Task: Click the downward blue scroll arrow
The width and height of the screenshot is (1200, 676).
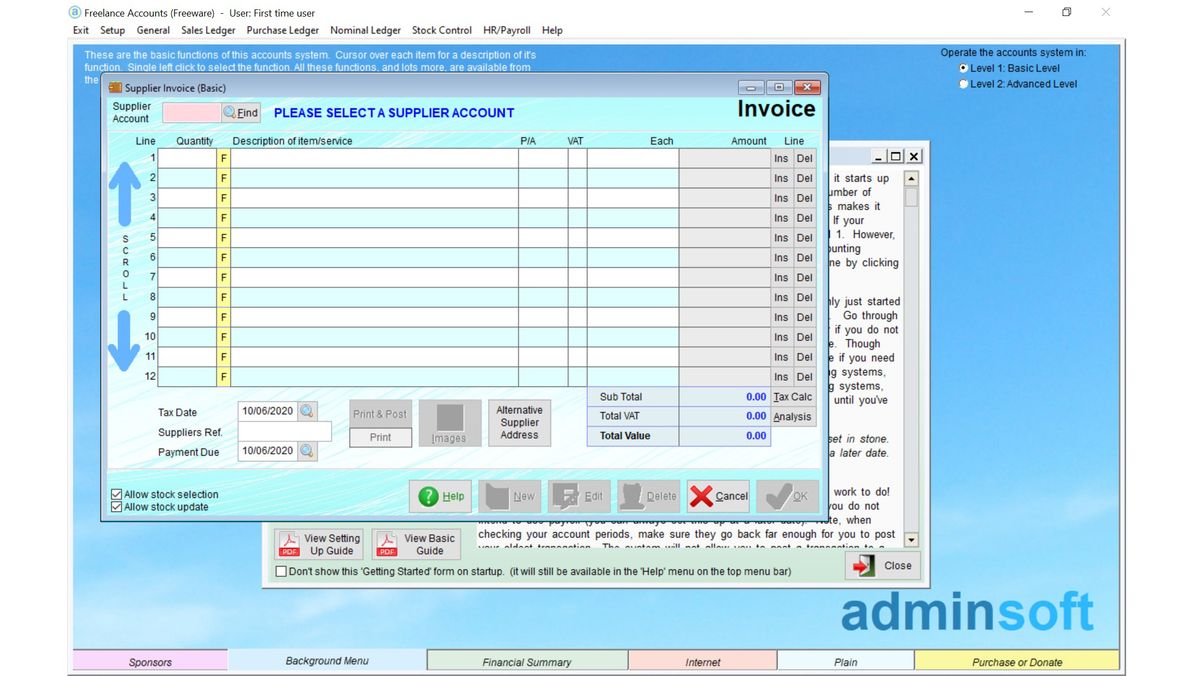Action: [124, 340]
